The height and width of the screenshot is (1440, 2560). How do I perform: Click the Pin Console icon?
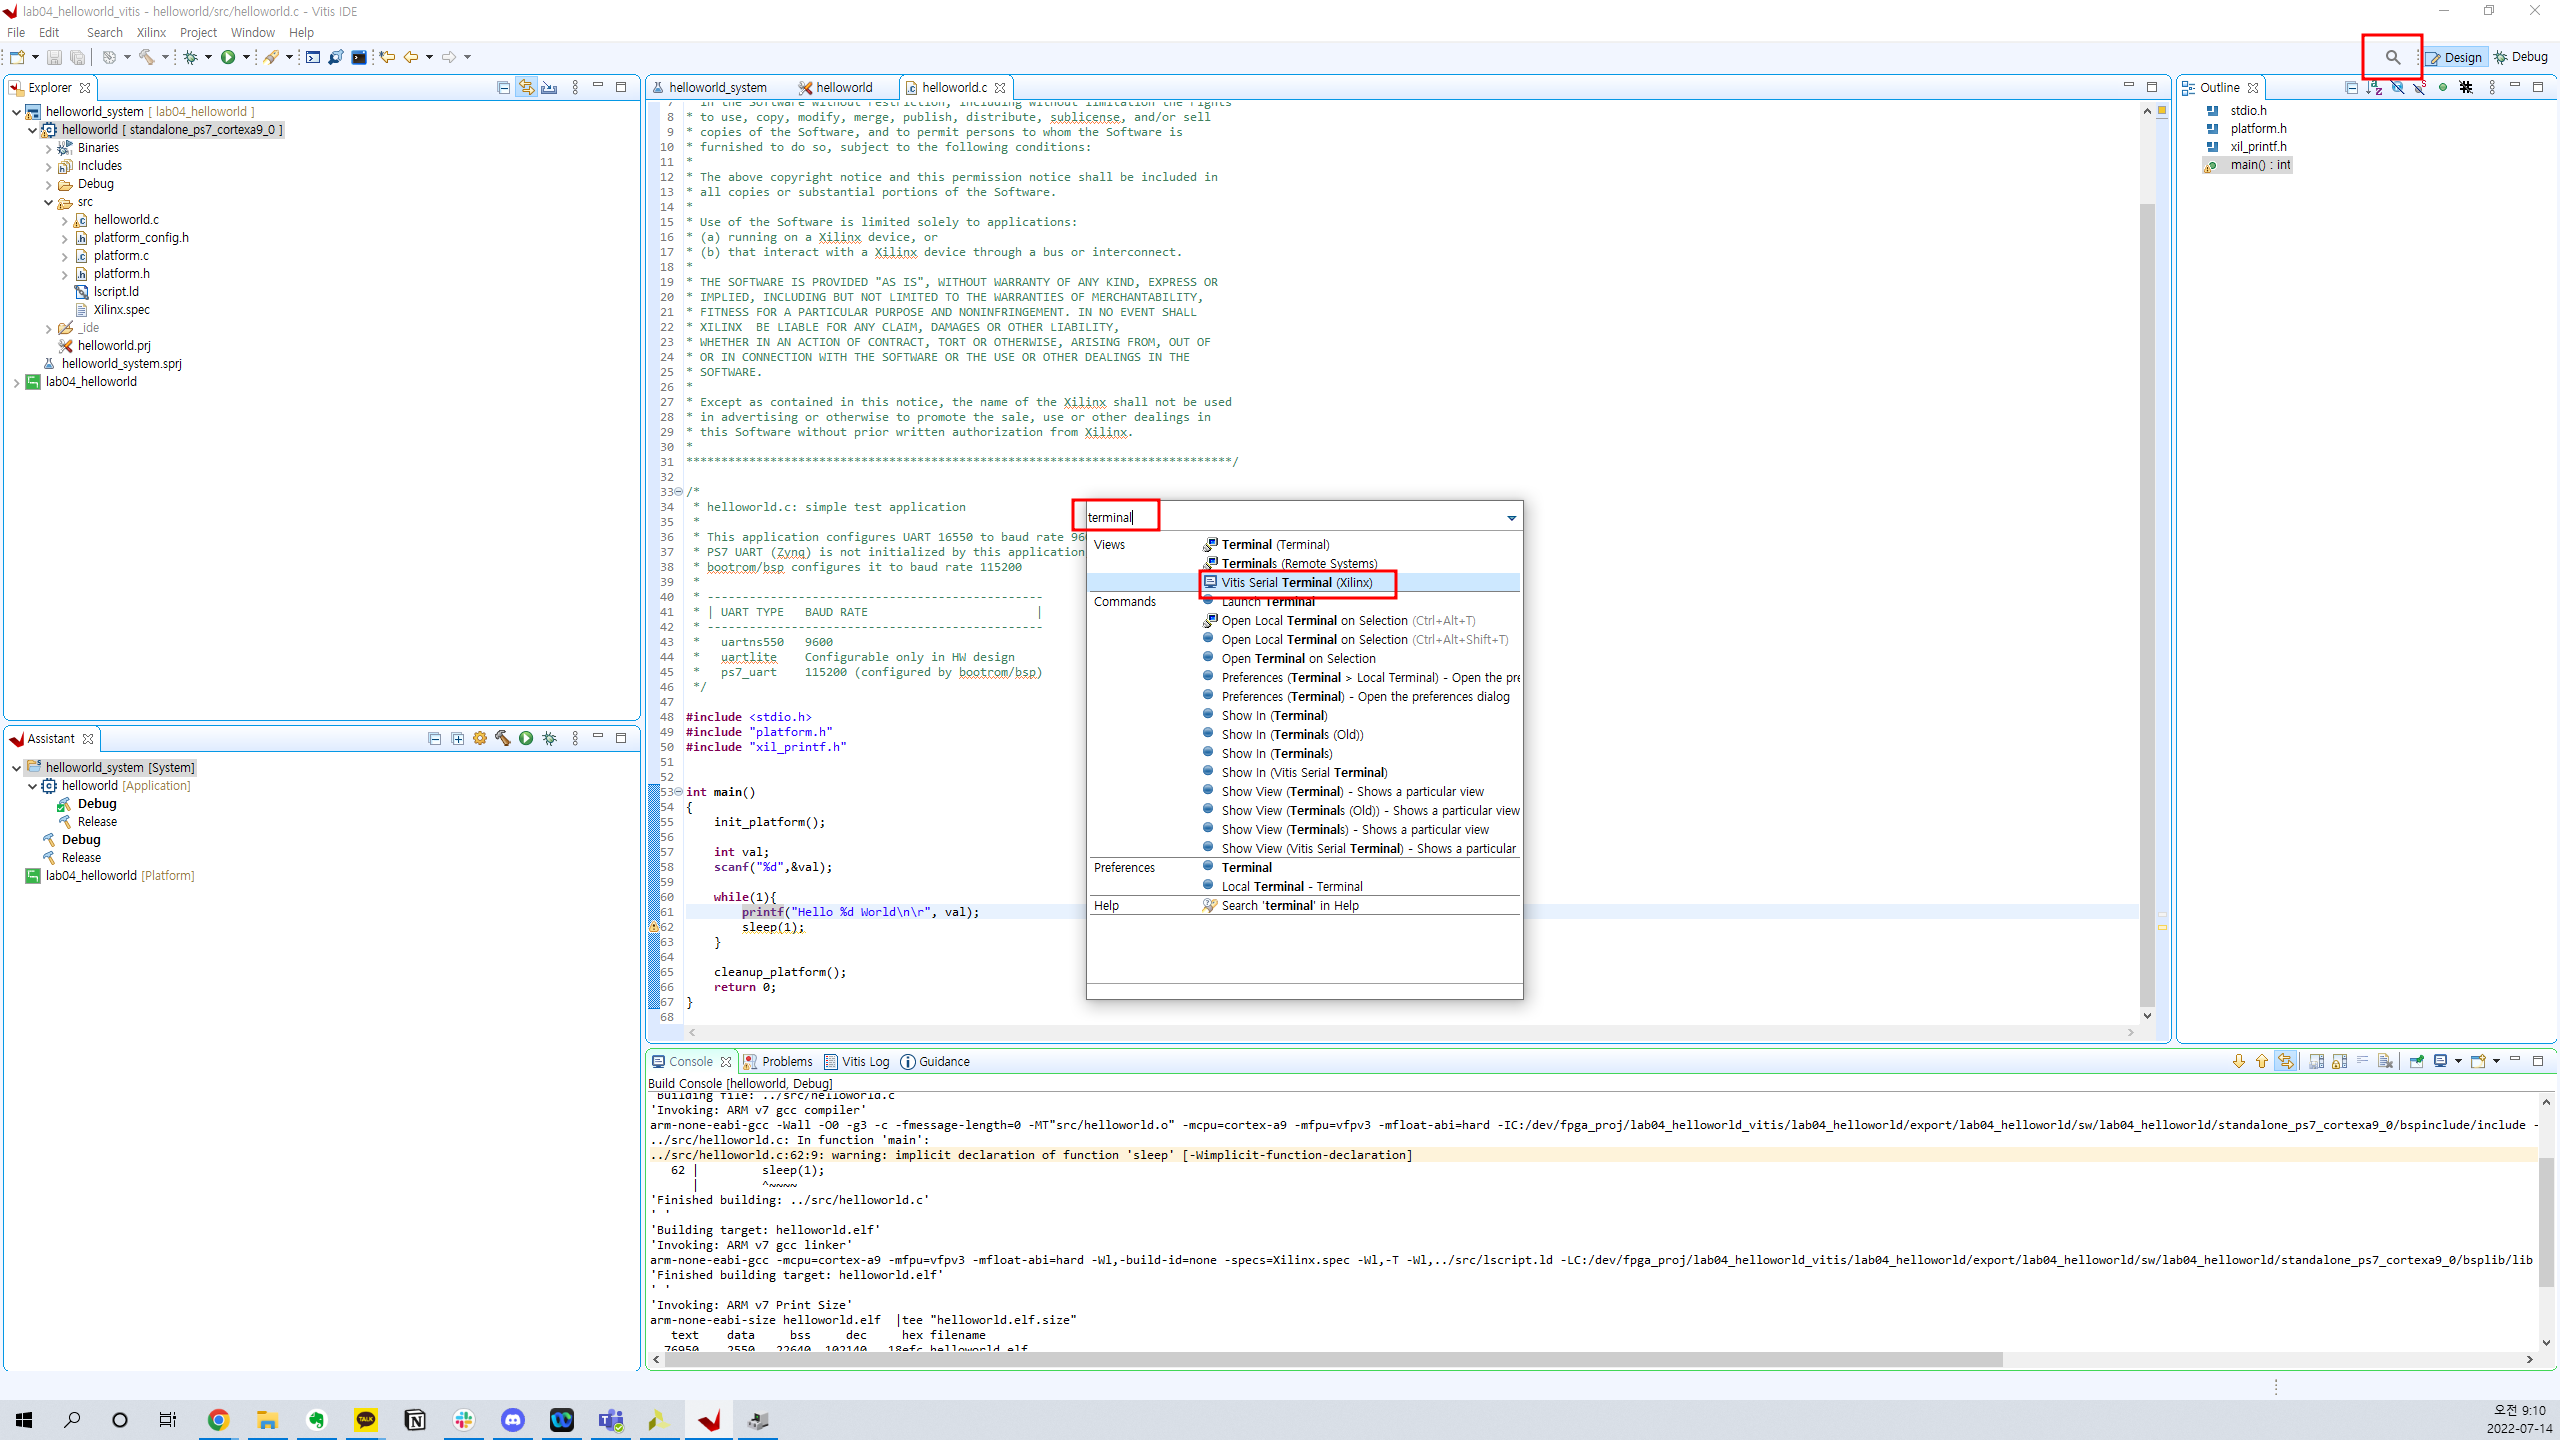pos(2416,1062)
